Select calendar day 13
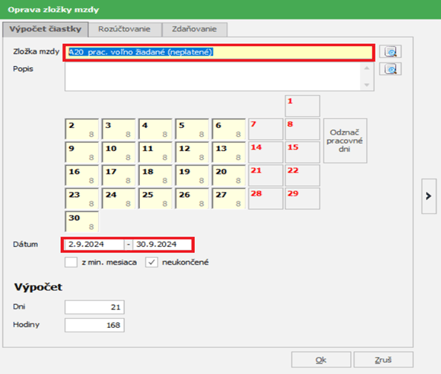The height and width of the screenshot is (374, 441). pos(229,152)
